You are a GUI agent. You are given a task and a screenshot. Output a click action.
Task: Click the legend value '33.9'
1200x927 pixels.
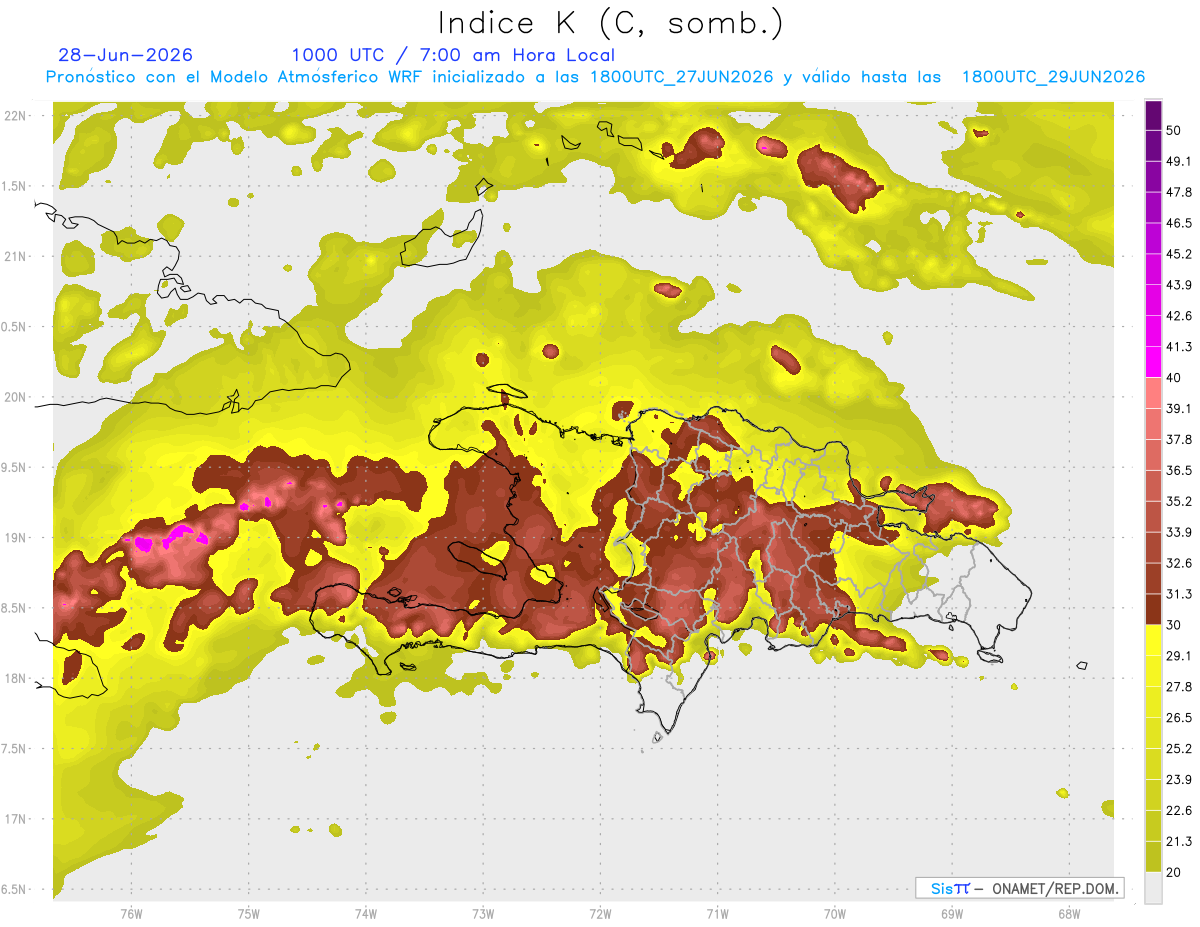pyautogui.click(x=1179, y=532)
